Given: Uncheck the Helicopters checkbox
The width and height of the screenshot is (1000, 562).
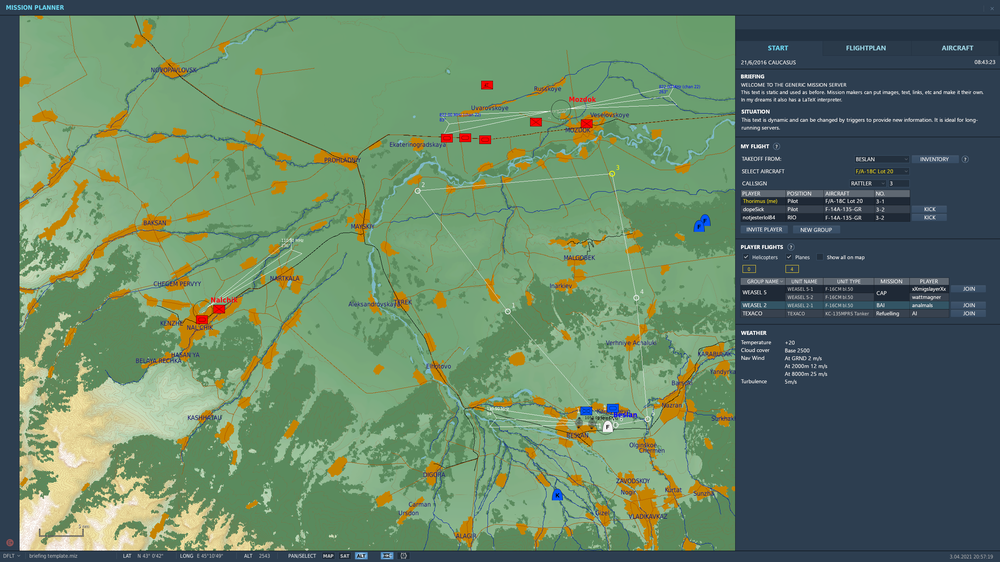Looking at the screenshot, I should point(746,257).
